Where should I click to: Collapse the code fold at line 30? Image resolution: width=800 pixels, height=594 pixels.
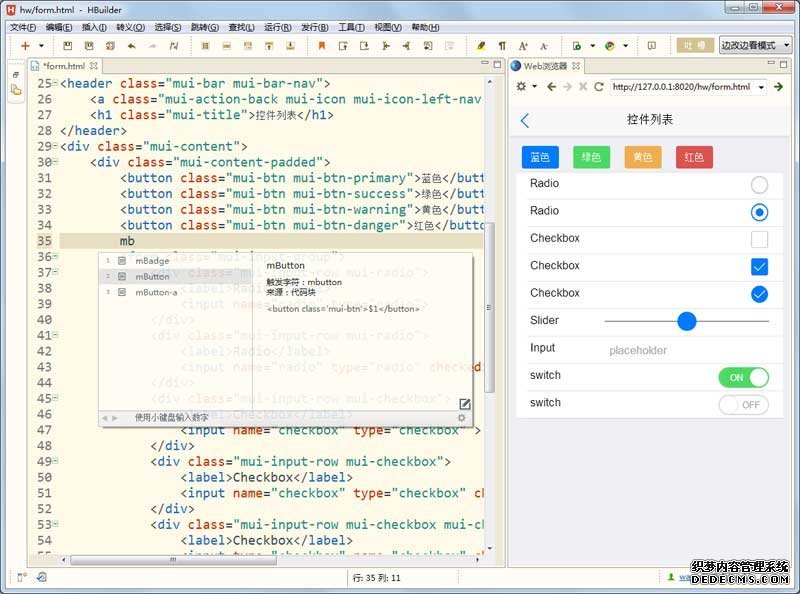pyautogui.click(x=54, y=162)
